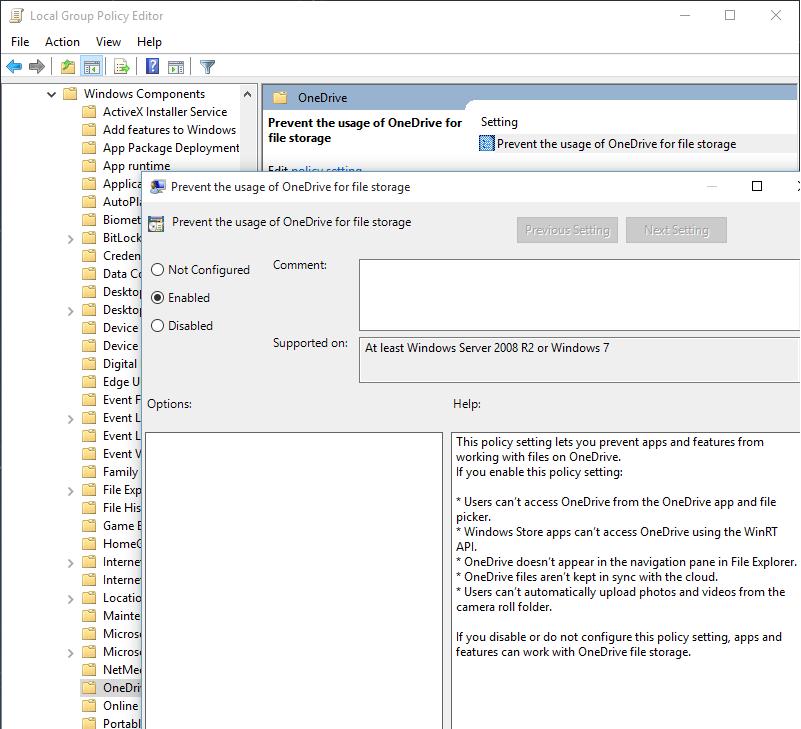
Task: Click the Previous Setting button
Action: (x=567, y=230)
